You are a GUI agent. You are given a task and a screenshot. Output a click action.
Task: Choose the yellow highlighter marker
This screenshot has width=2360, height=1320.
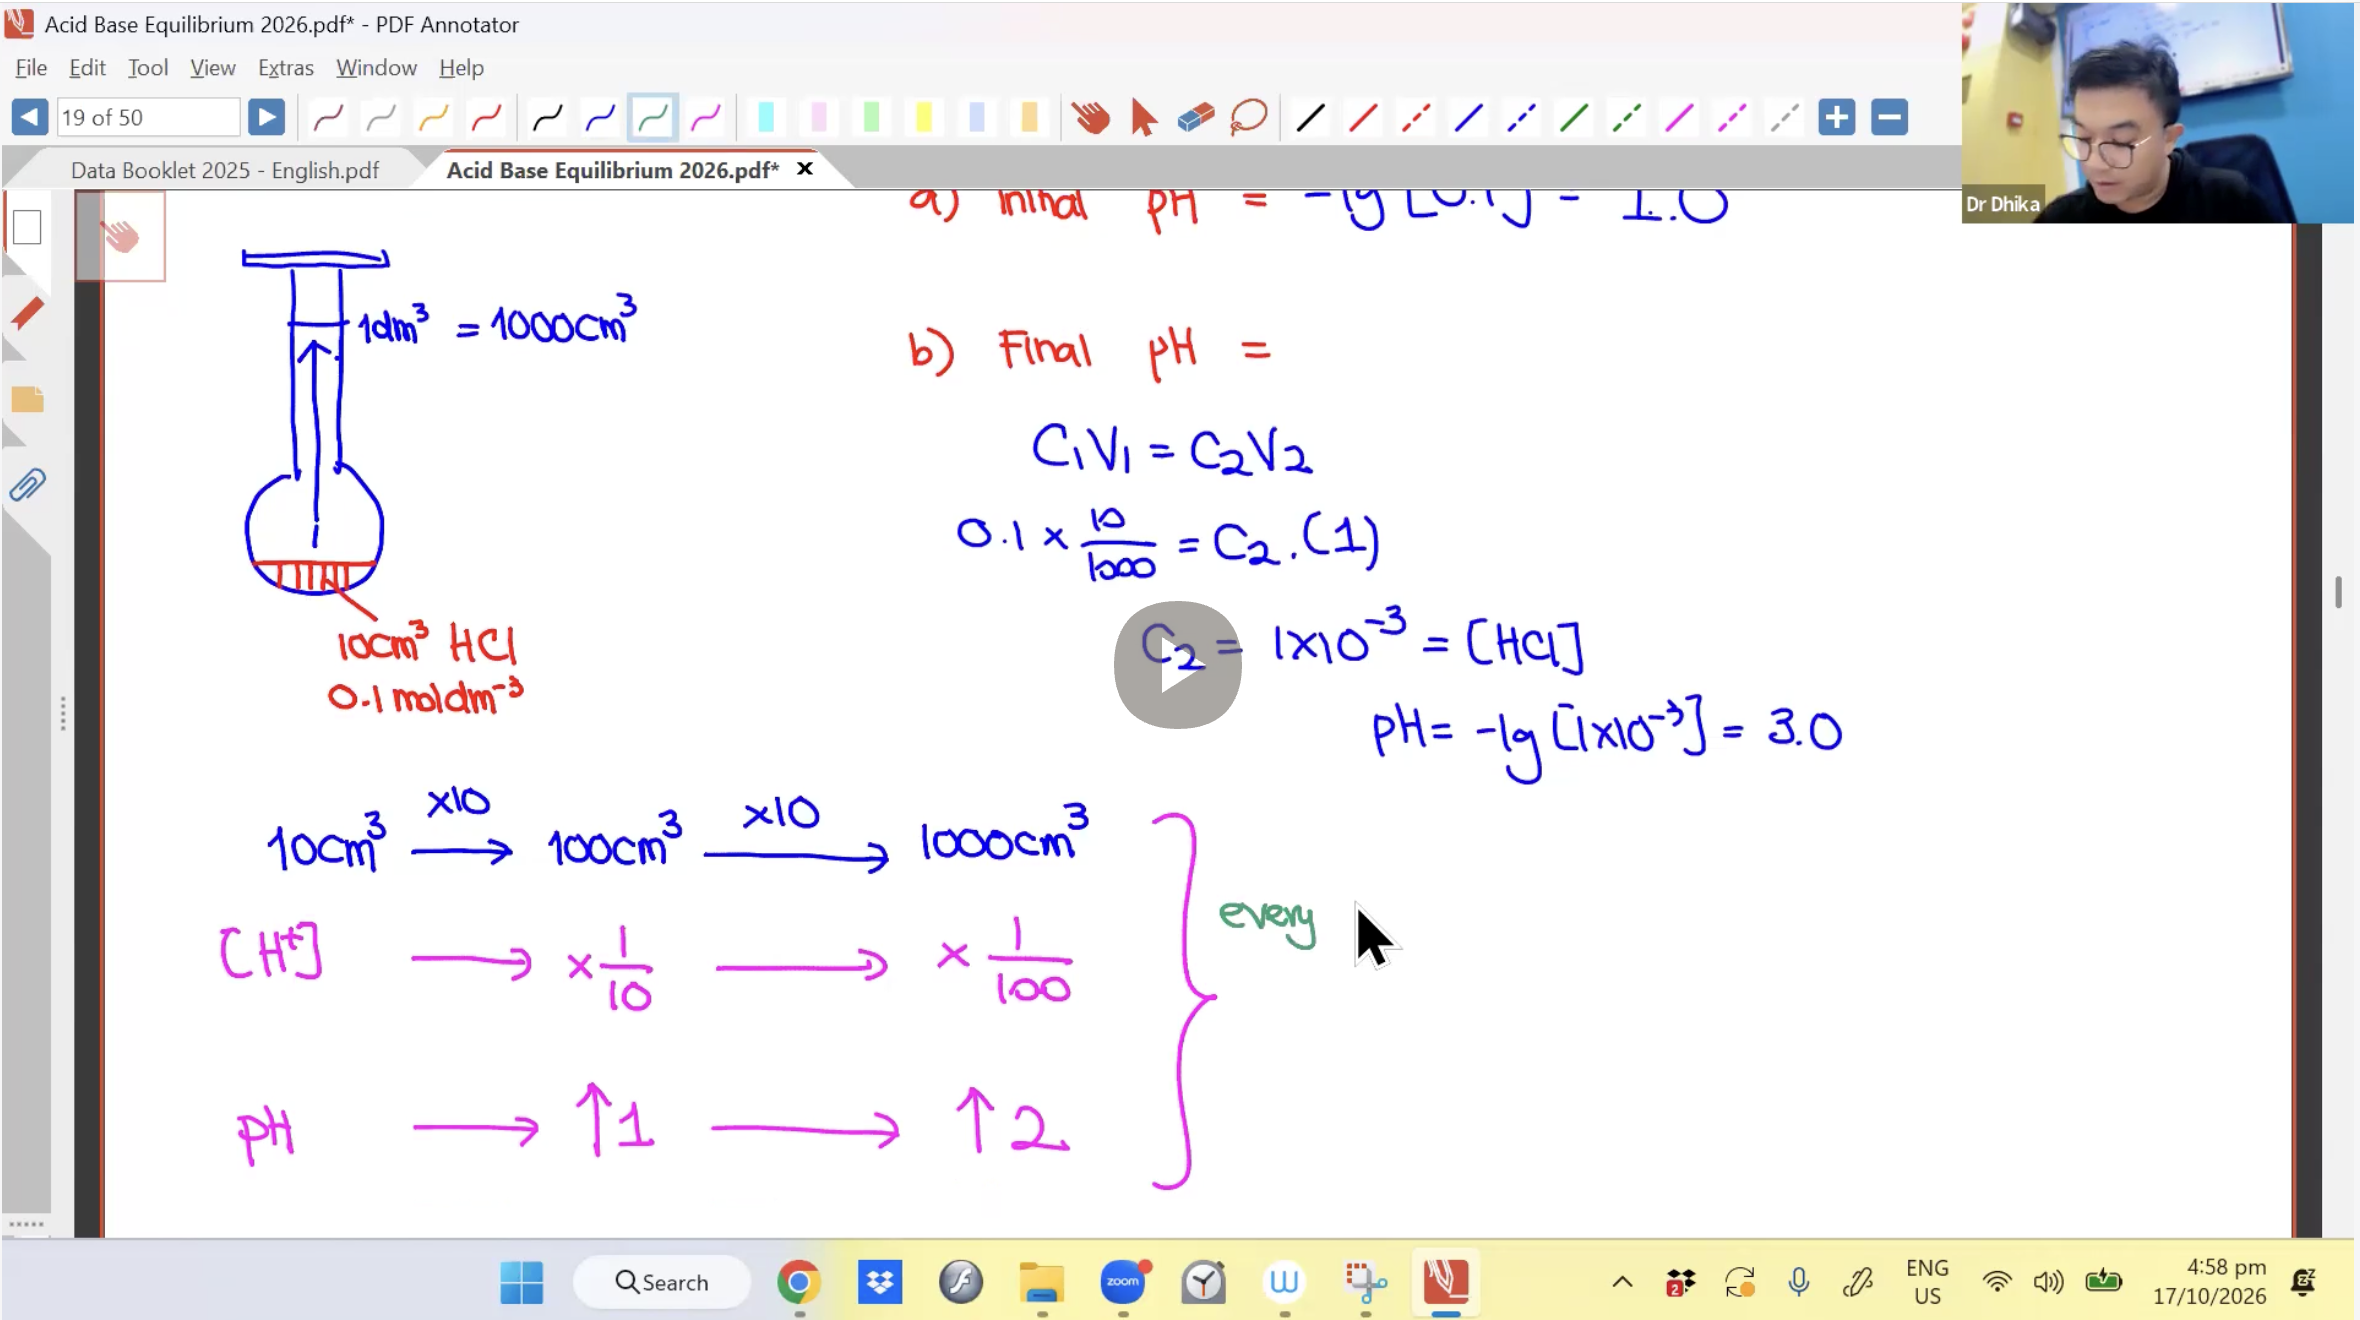coord(924,118)
